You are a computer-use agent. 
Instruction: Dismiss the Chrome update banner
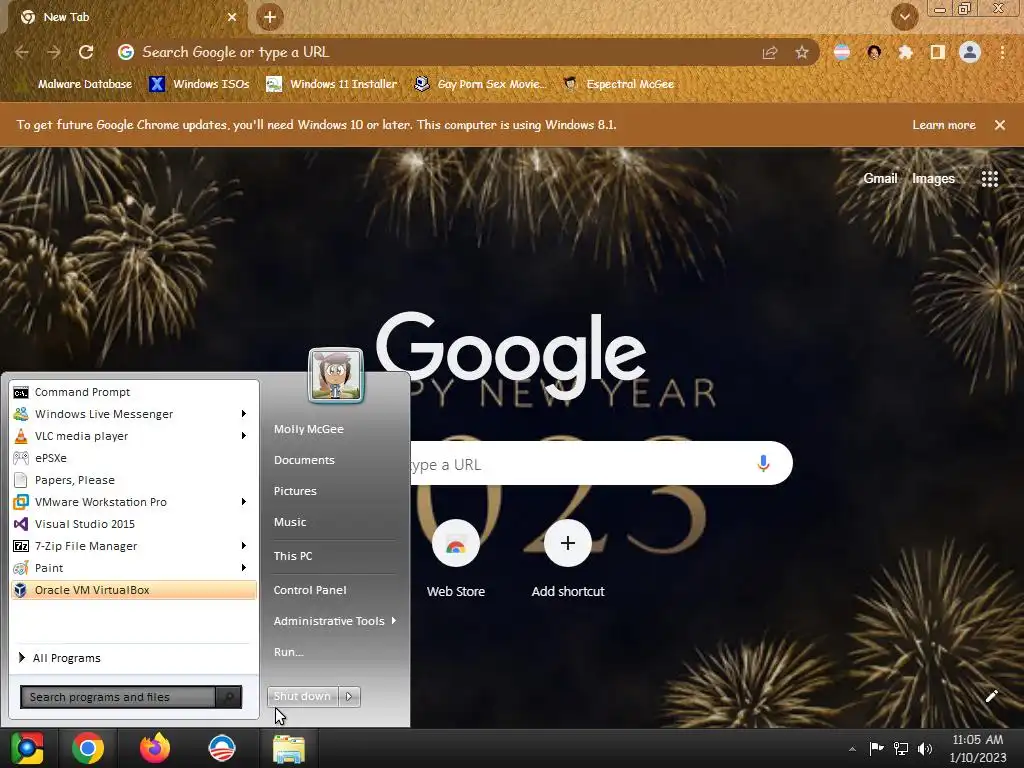1000,125
